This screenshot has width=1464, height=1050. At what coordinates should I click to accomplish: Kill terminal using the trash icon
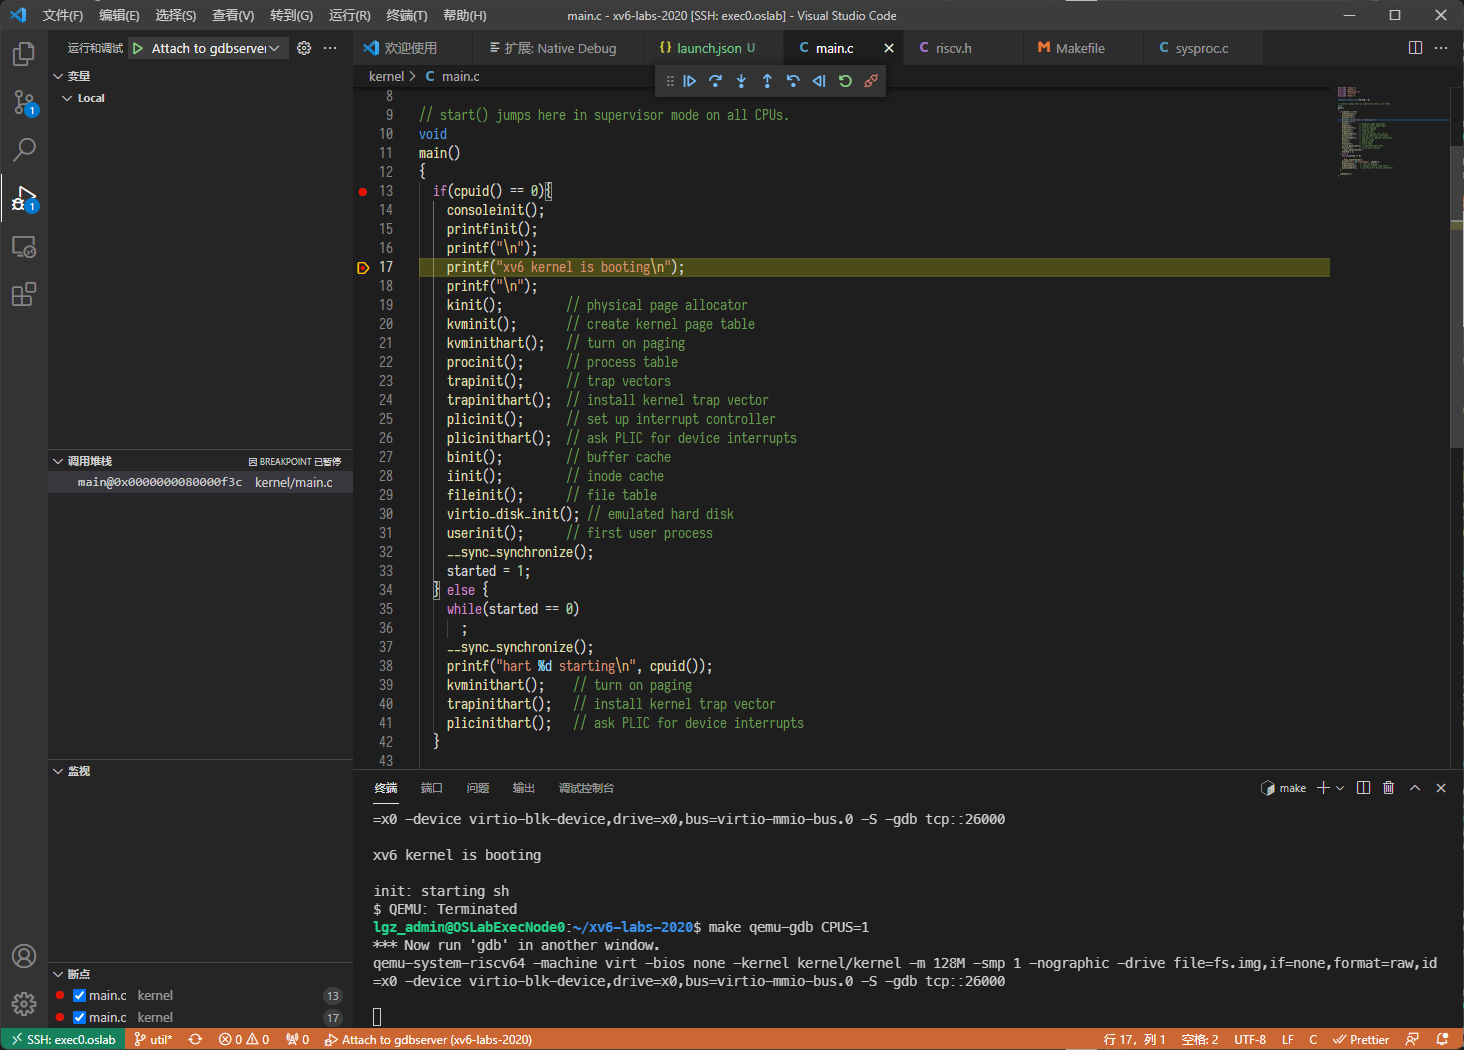(x=1388, y=788)
